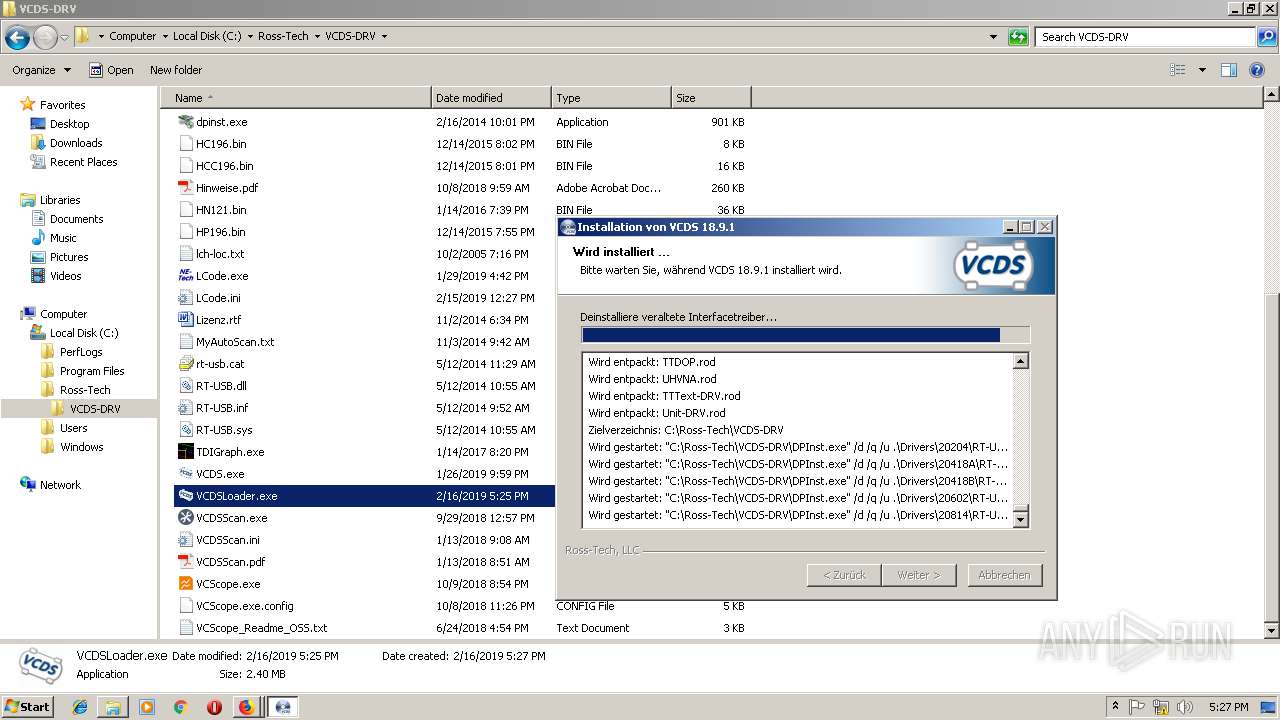Sort files by Size column

coord(711,98)
